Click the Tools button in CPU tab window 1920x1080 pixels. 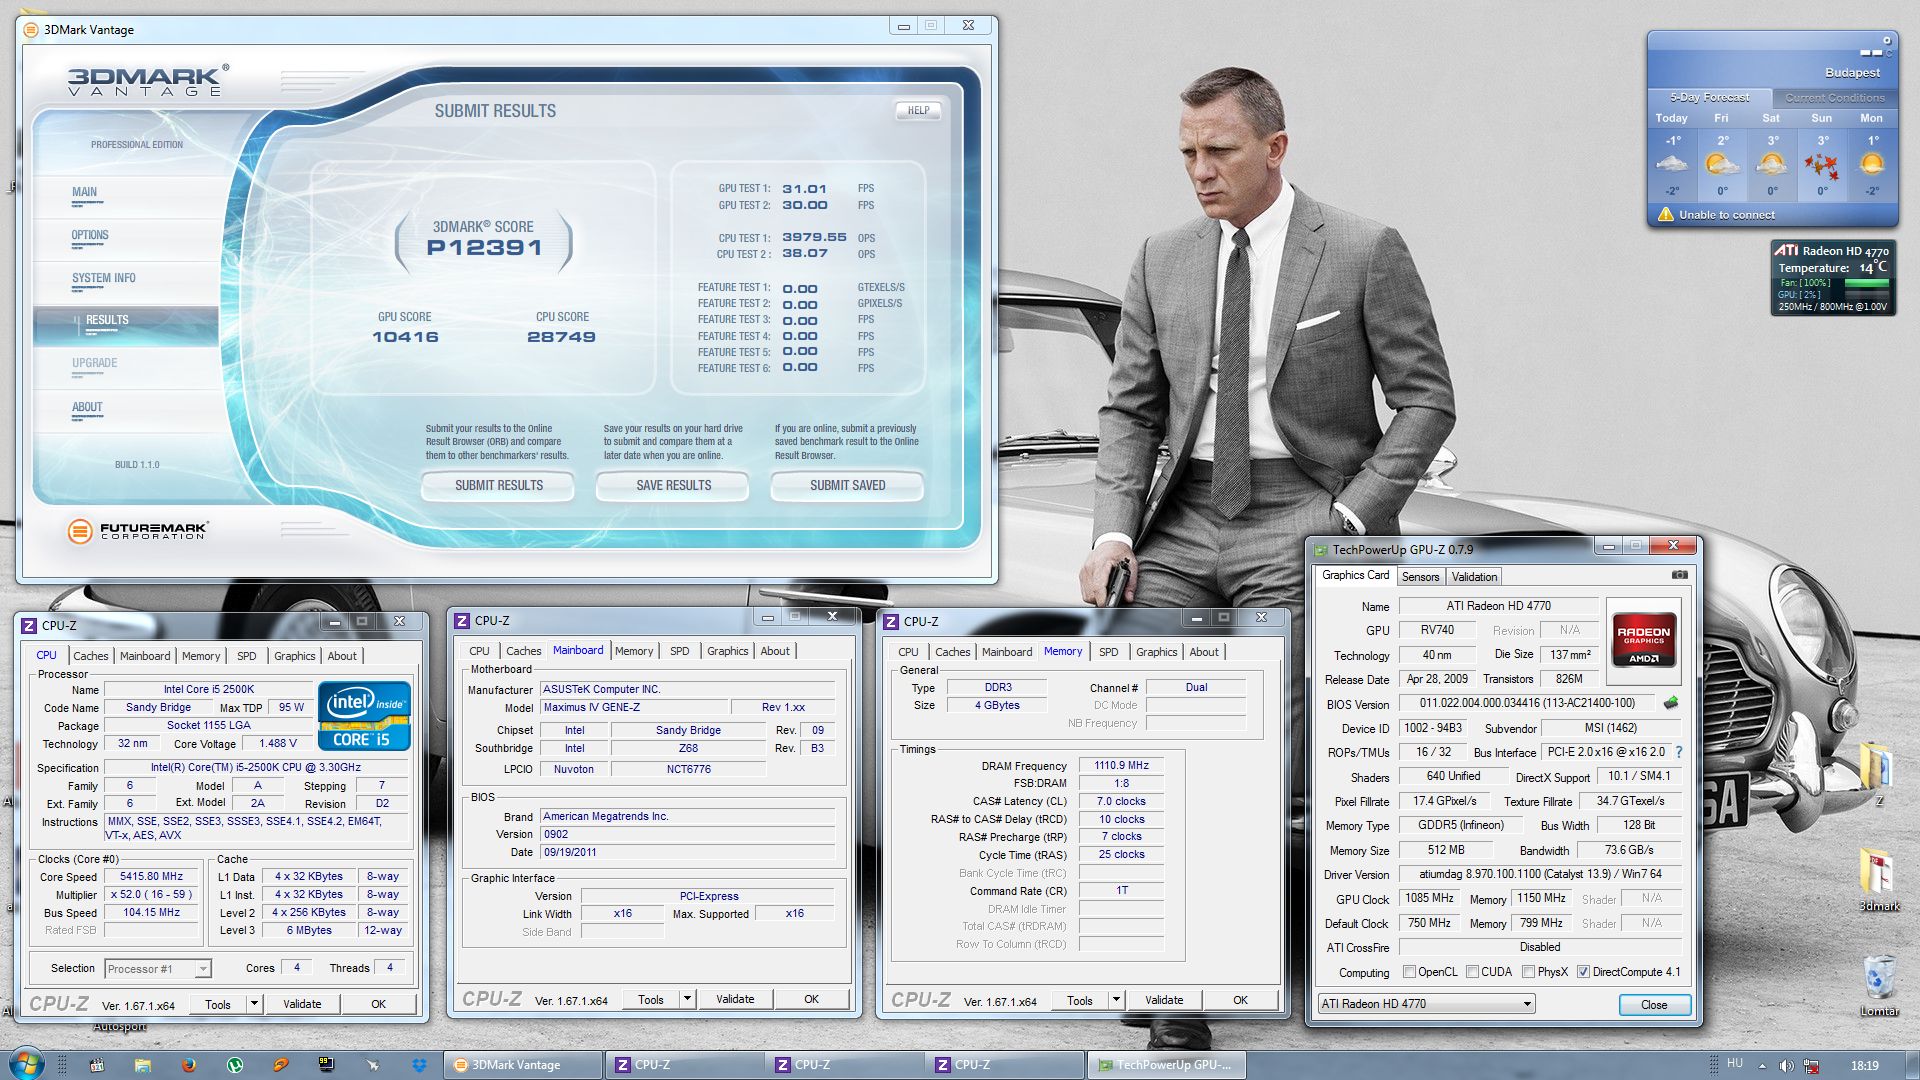[217, 1004]
